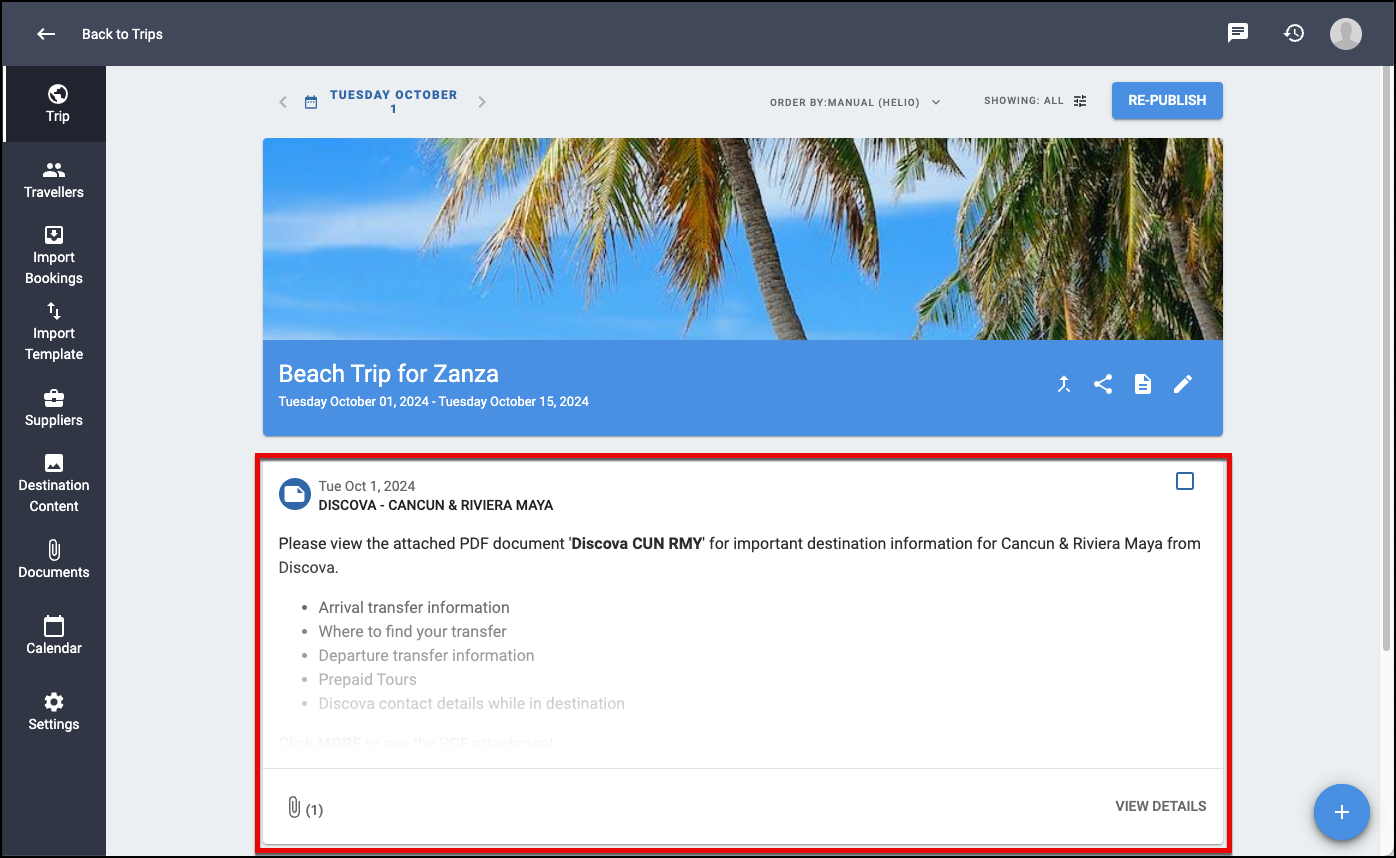
Task: Open the user profile avatar
Action: pyautogui.click(x=1346, y=33)
